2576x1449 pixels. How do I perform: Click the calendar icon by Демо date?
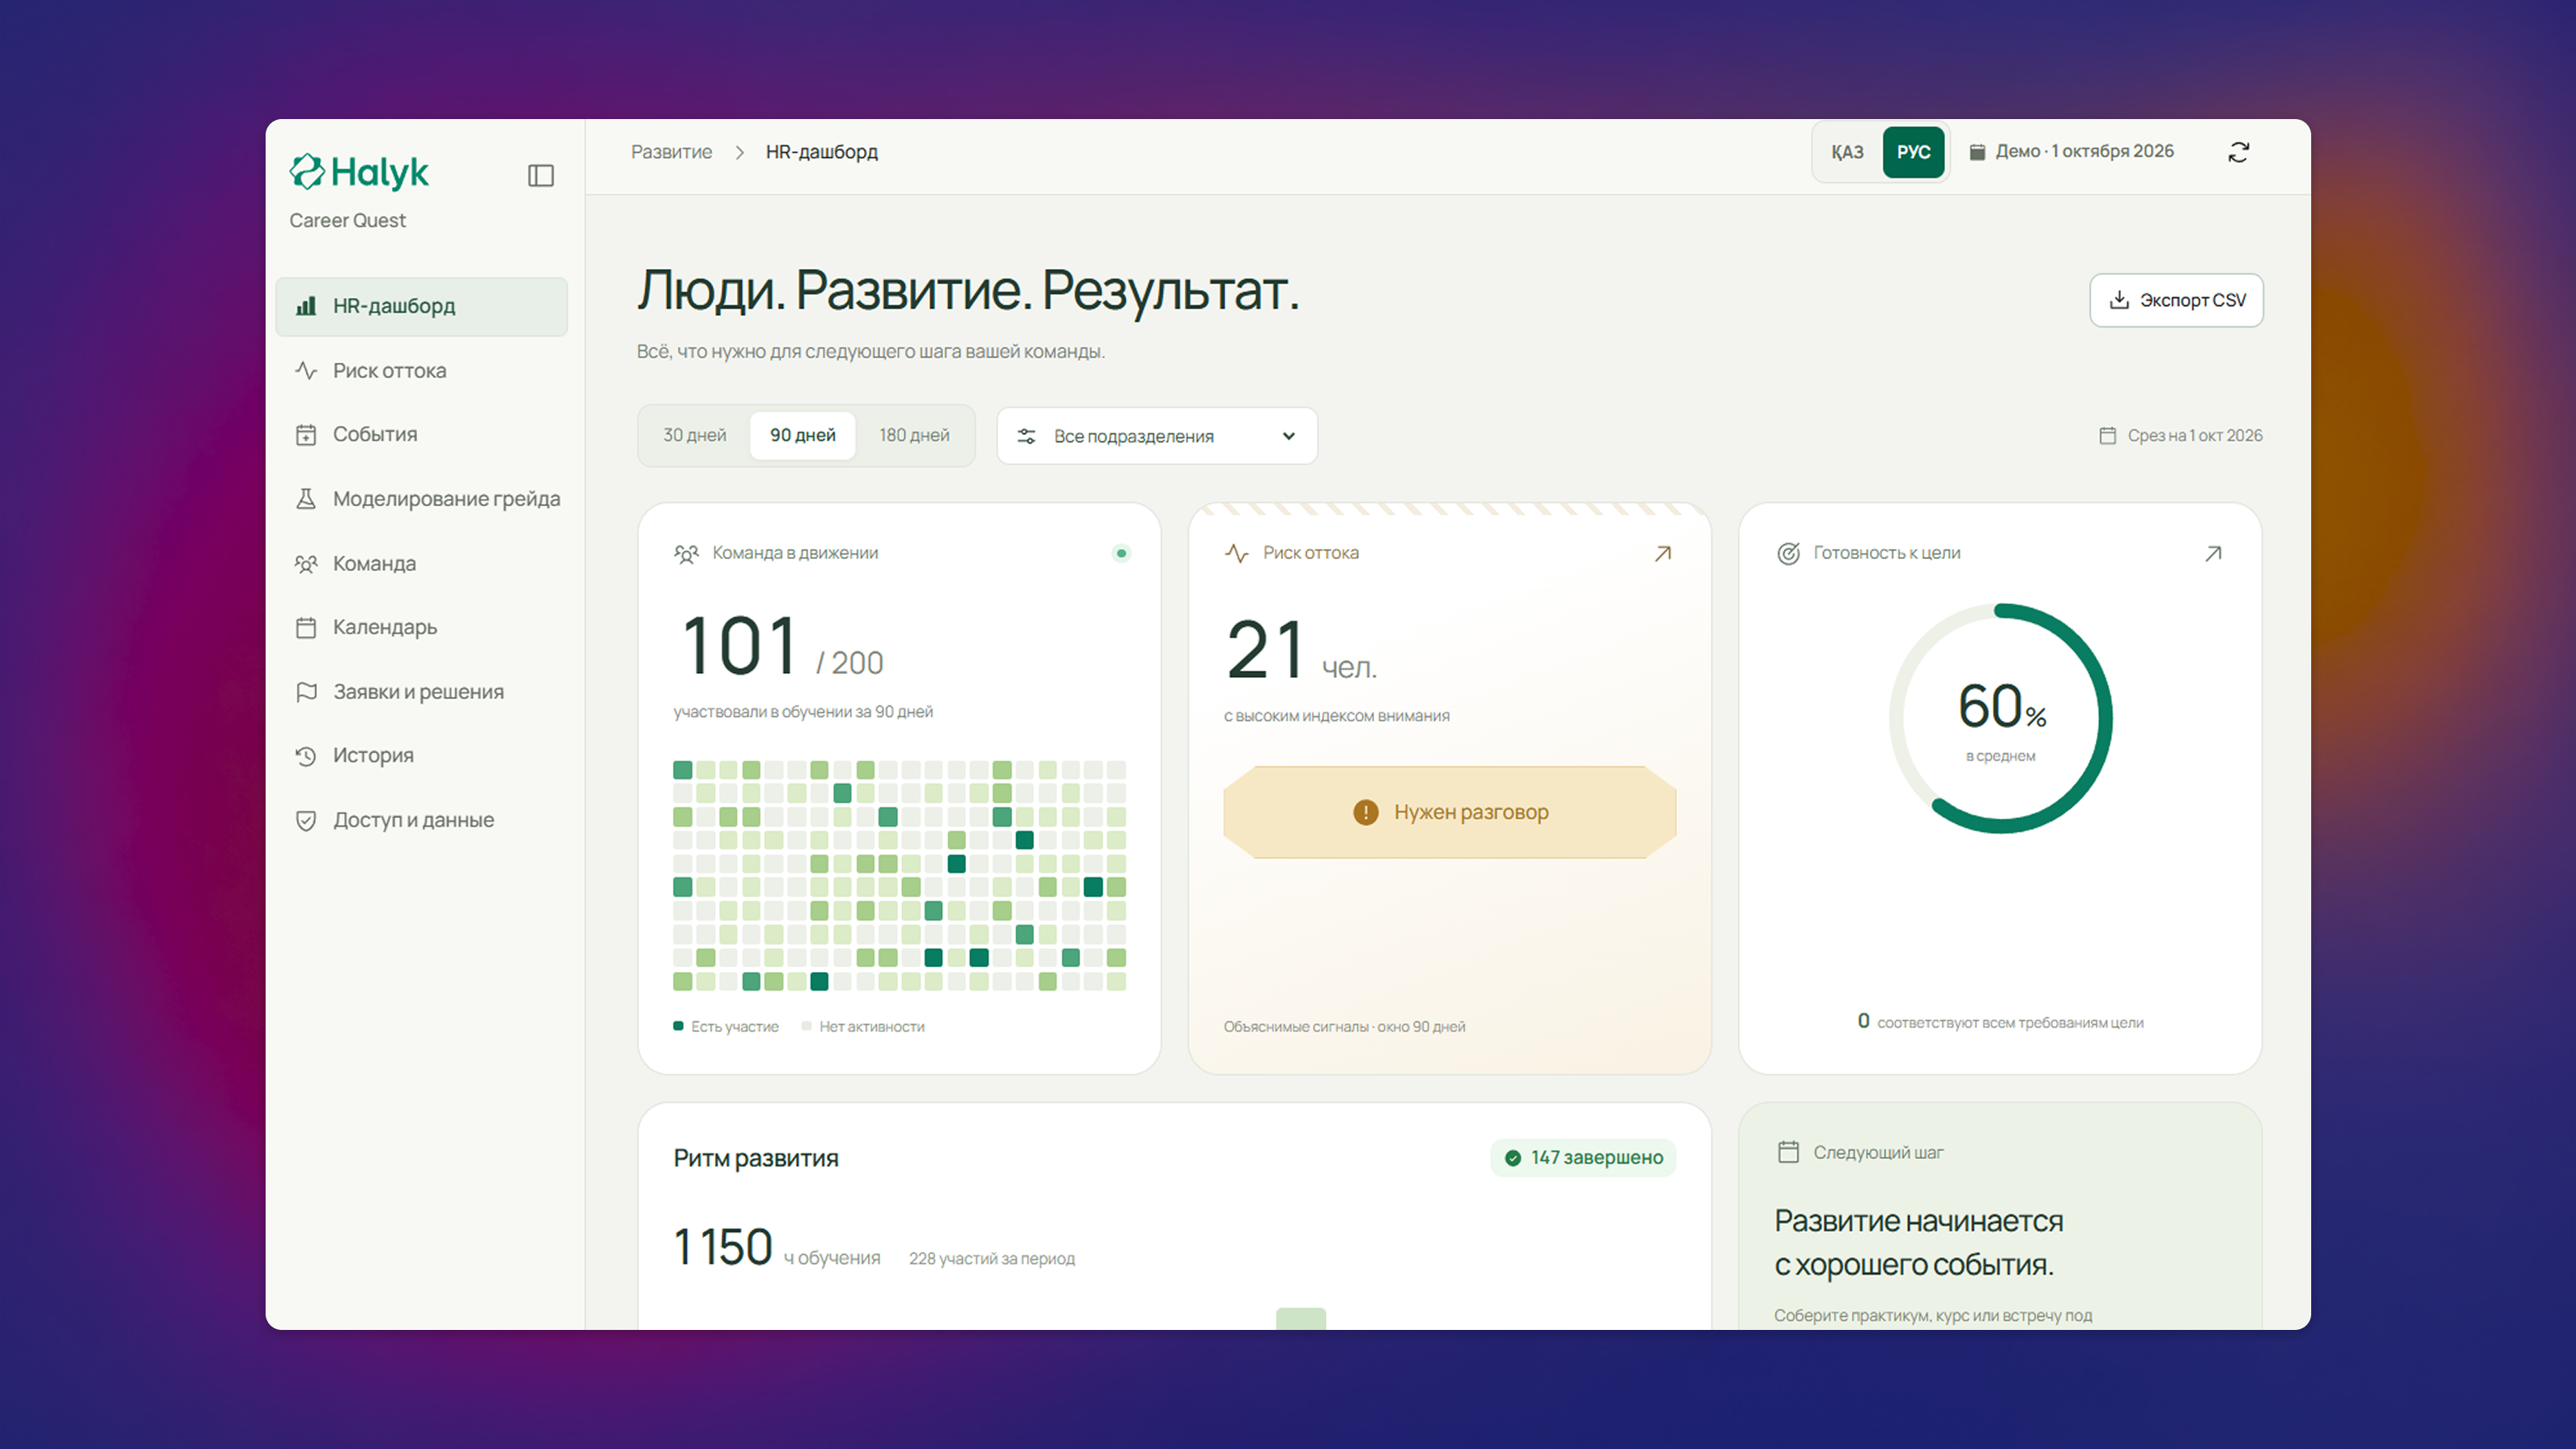[x=1977, y=152]
